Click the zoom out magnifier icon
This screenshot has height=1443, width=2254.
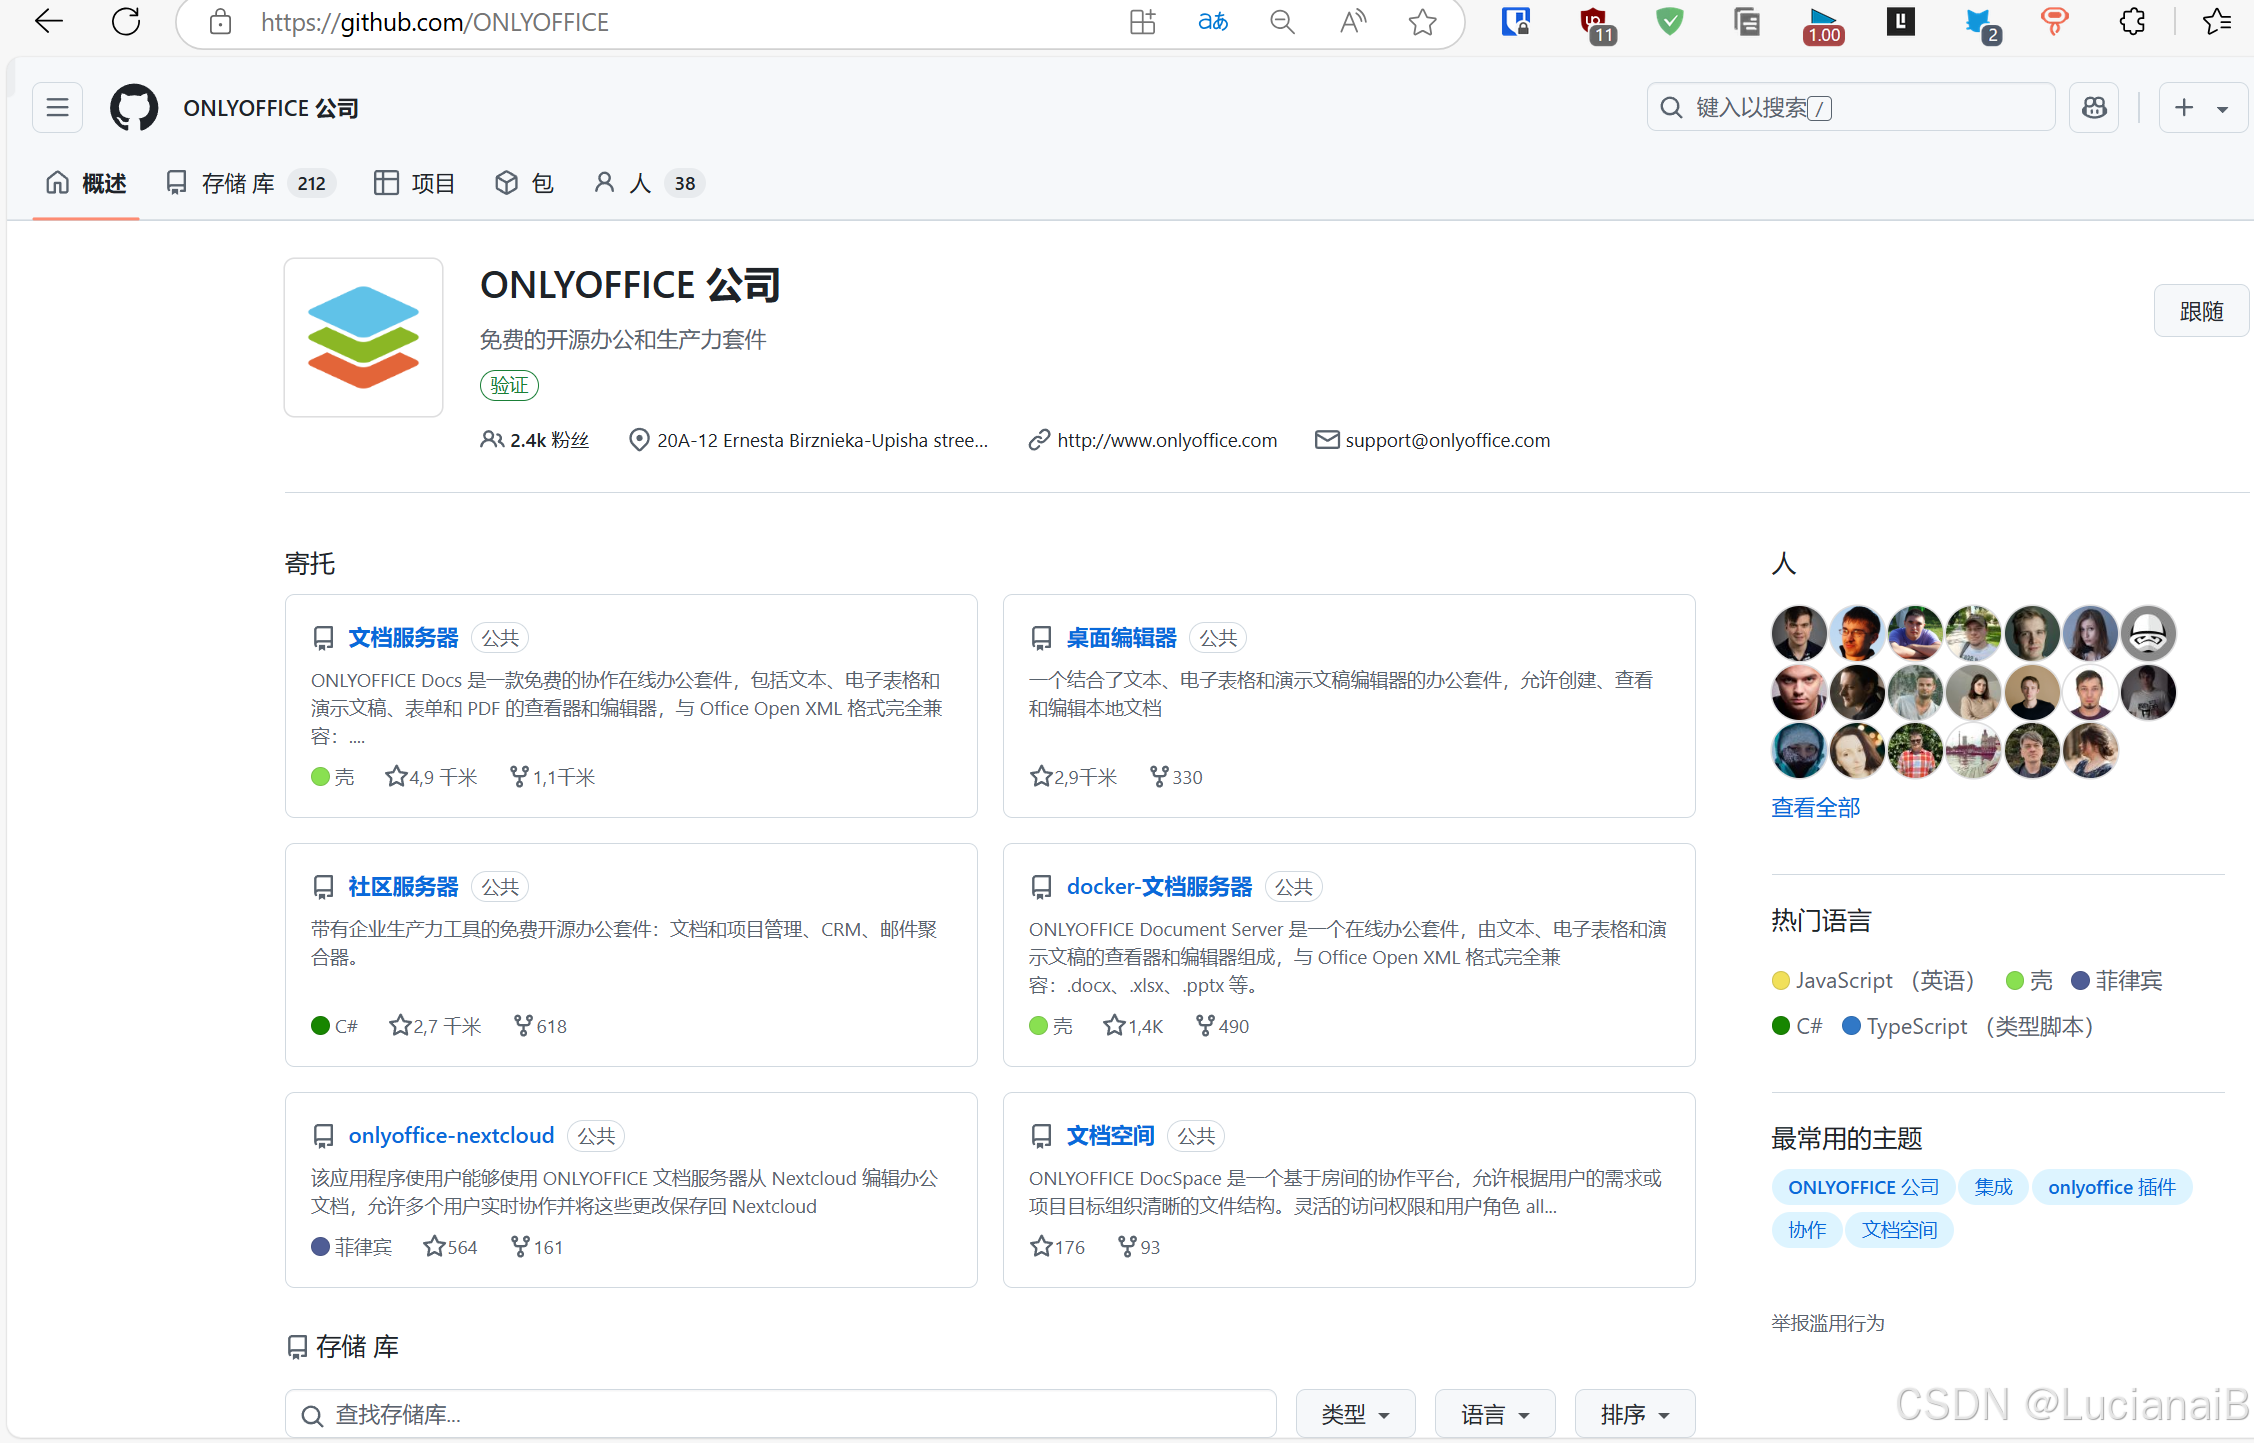click(1282, 22)
